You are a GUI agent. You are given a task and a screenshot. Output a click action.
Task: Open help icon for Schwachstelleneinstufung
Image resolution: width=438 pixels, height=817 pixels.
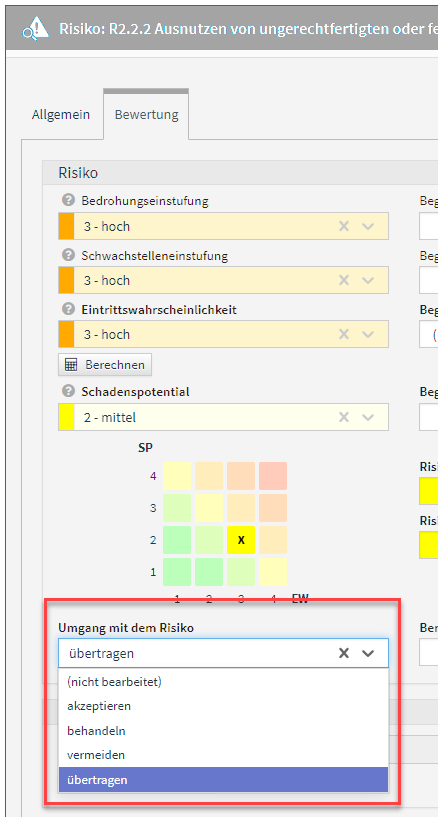point(68,255)
